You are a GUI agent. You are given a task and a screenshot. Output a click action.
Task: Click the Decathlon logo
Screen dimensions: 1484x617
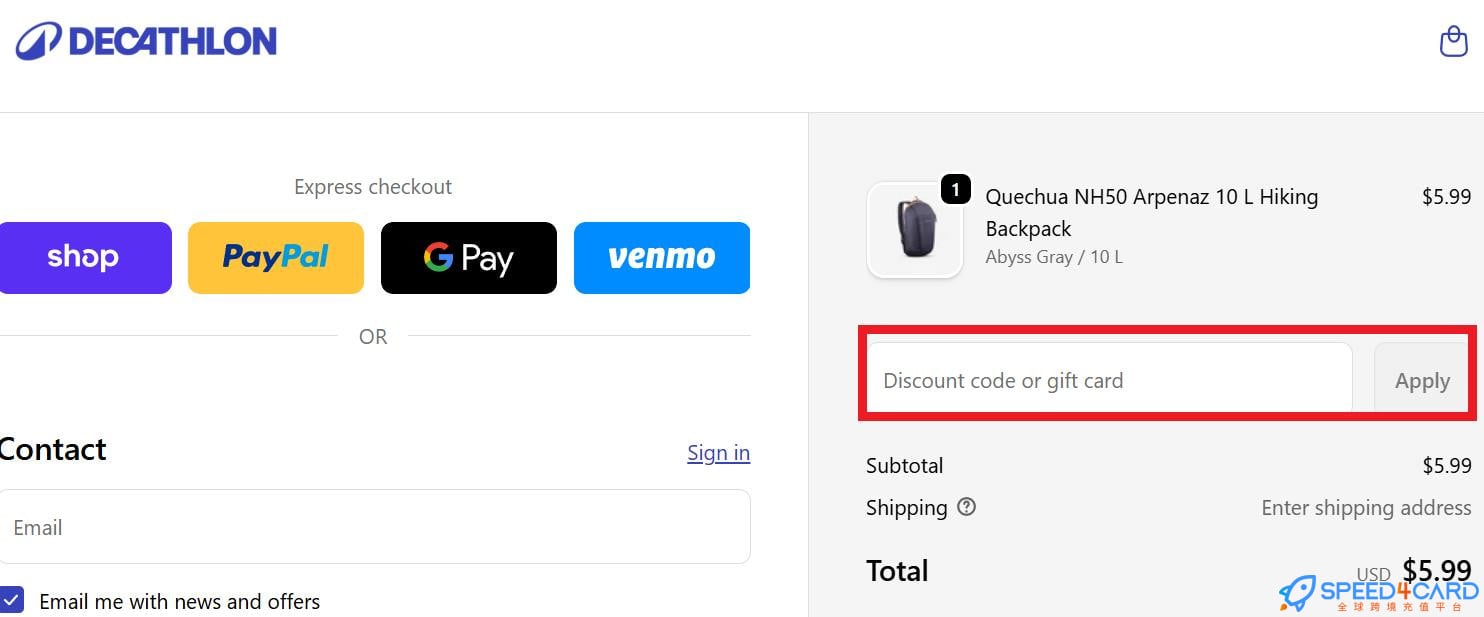tap(146, 41)
